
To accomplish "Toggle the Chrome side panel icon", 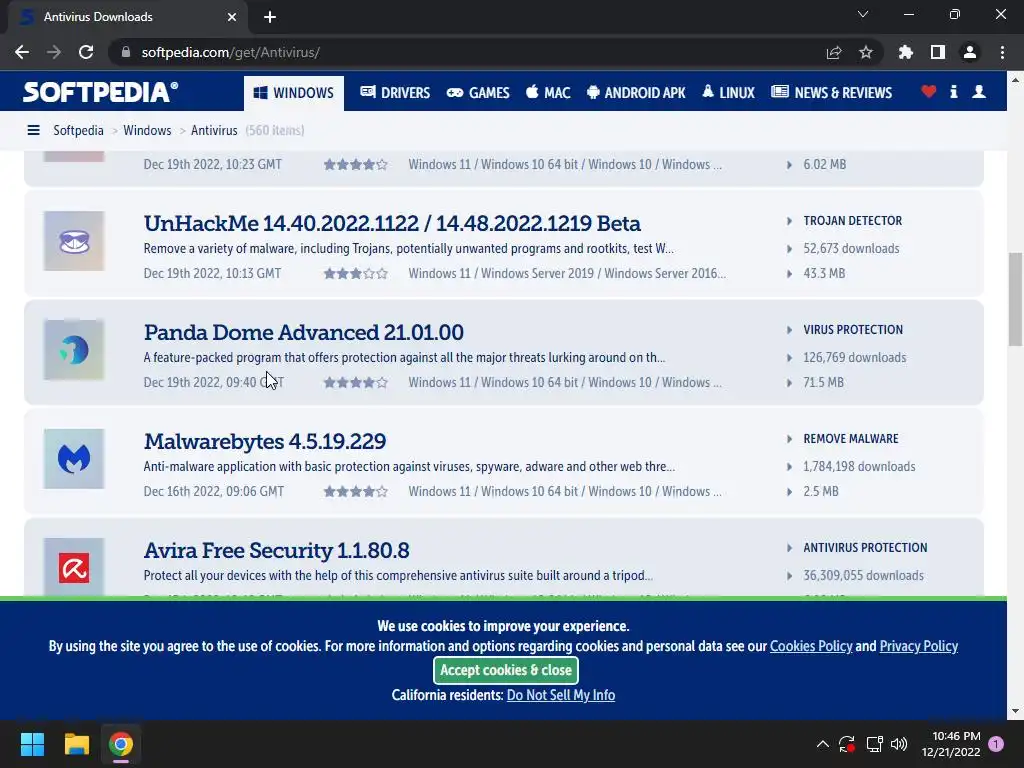I will pos(938,52).
